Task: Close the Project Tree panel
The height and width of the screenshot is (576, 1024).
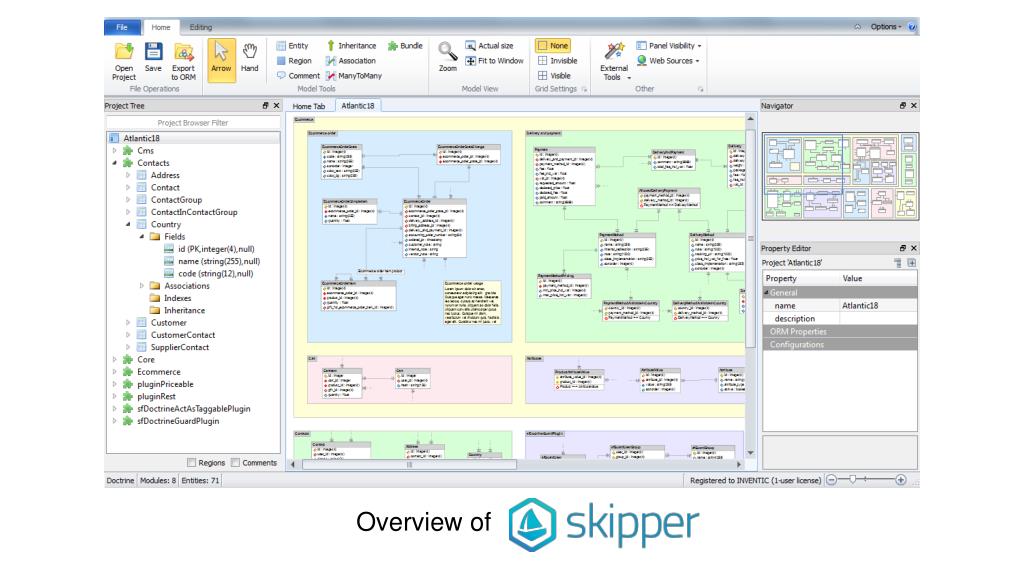Action: pos(276,105)
